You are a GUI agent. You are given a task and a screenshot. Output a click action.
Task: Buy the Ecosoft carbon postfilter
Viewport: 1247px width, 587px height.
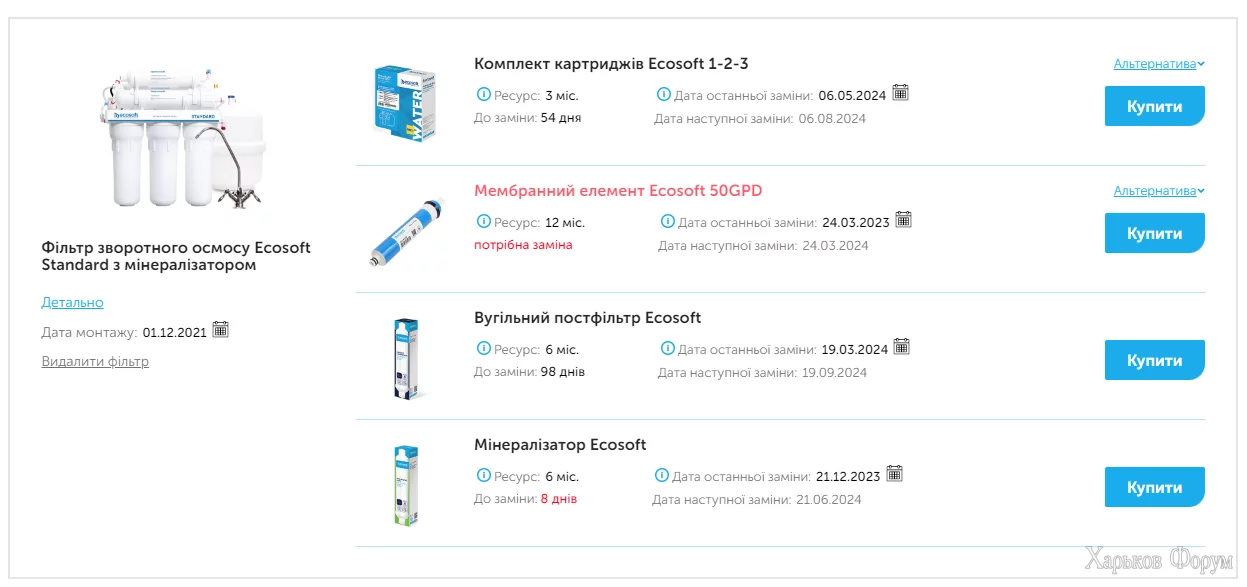[1154, 360]
